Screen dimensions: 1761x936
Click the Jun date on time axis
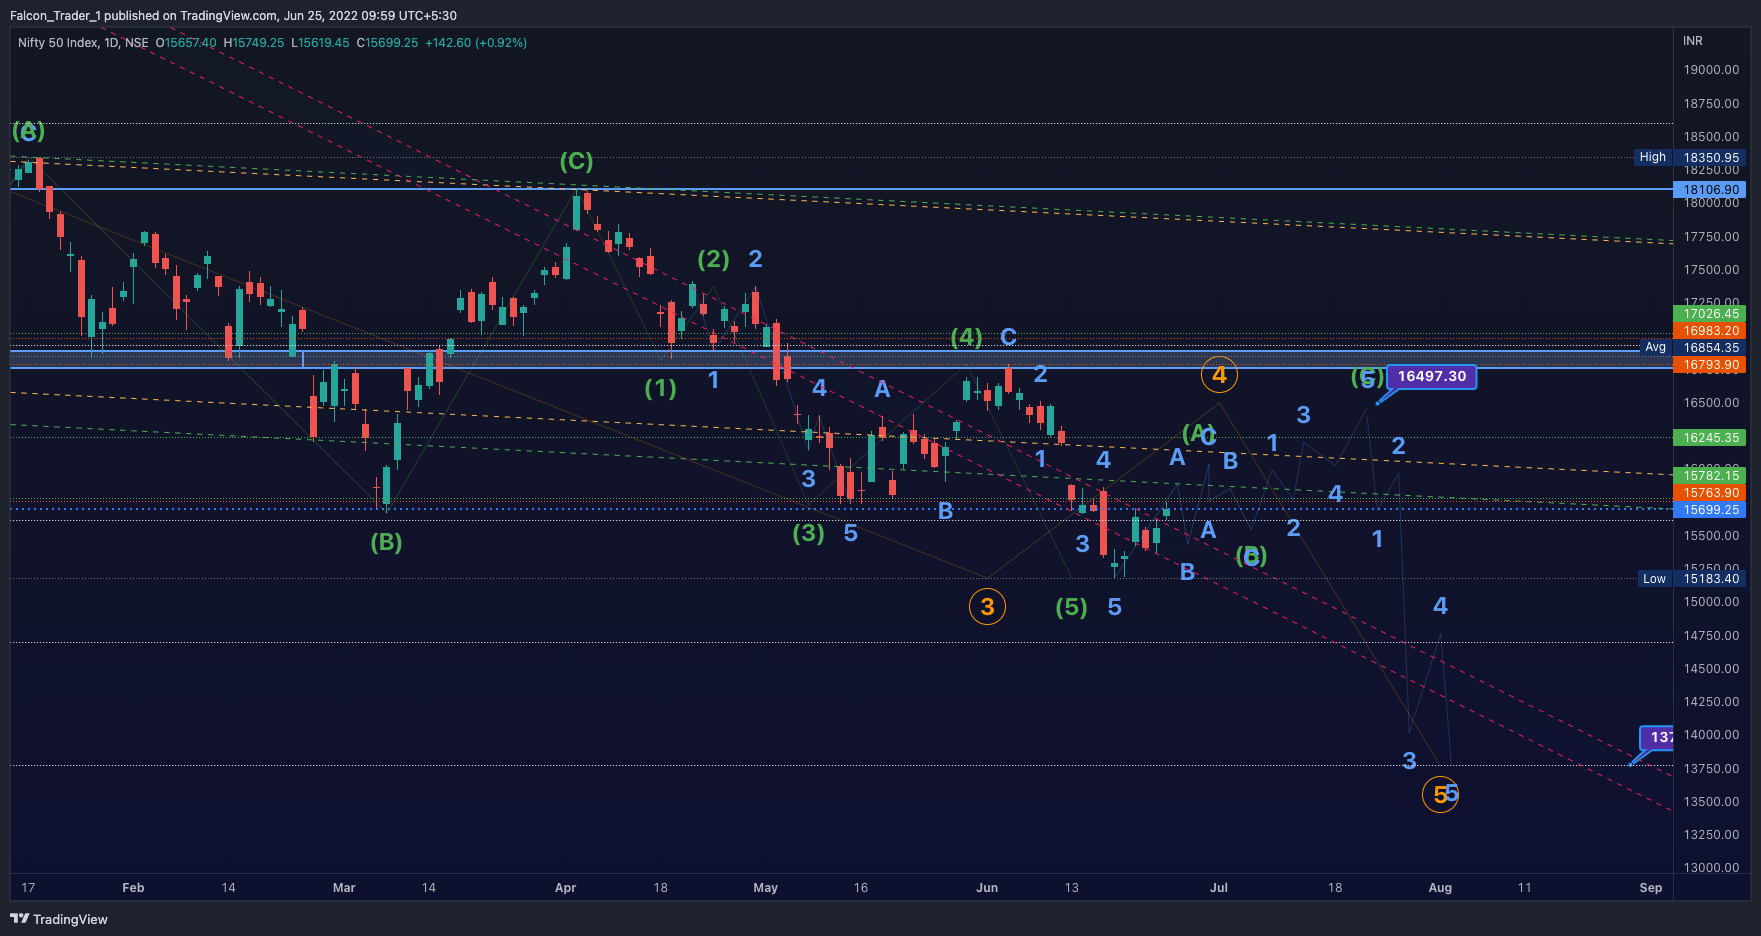click(987, 888)
